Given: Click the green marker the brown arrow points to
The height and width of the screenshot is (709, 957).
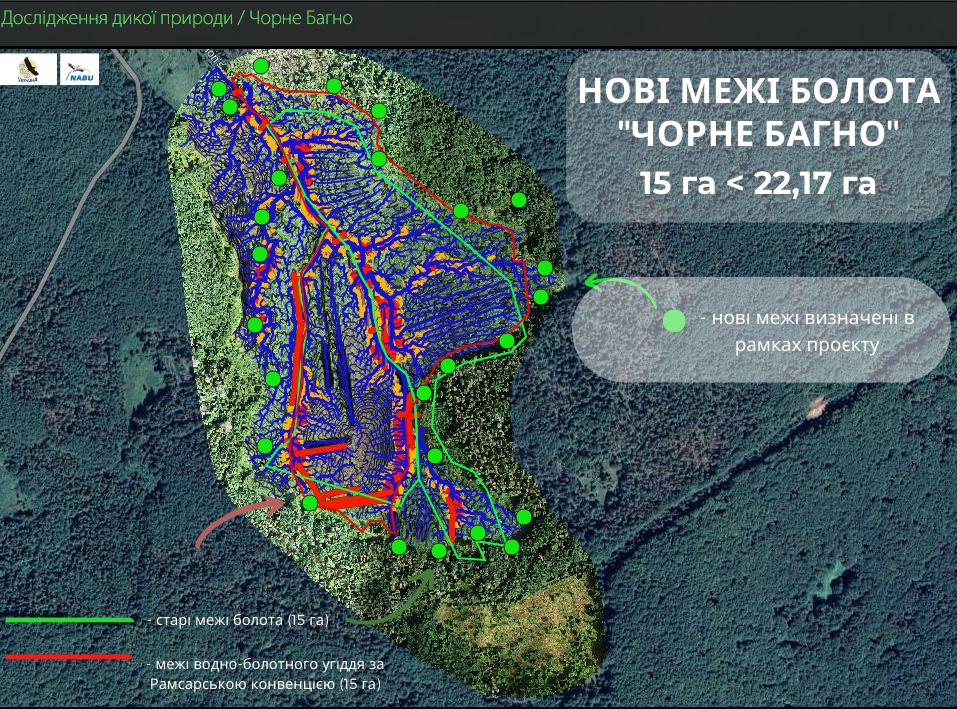Looking at the screenshot, I should [x=310, y=503].
